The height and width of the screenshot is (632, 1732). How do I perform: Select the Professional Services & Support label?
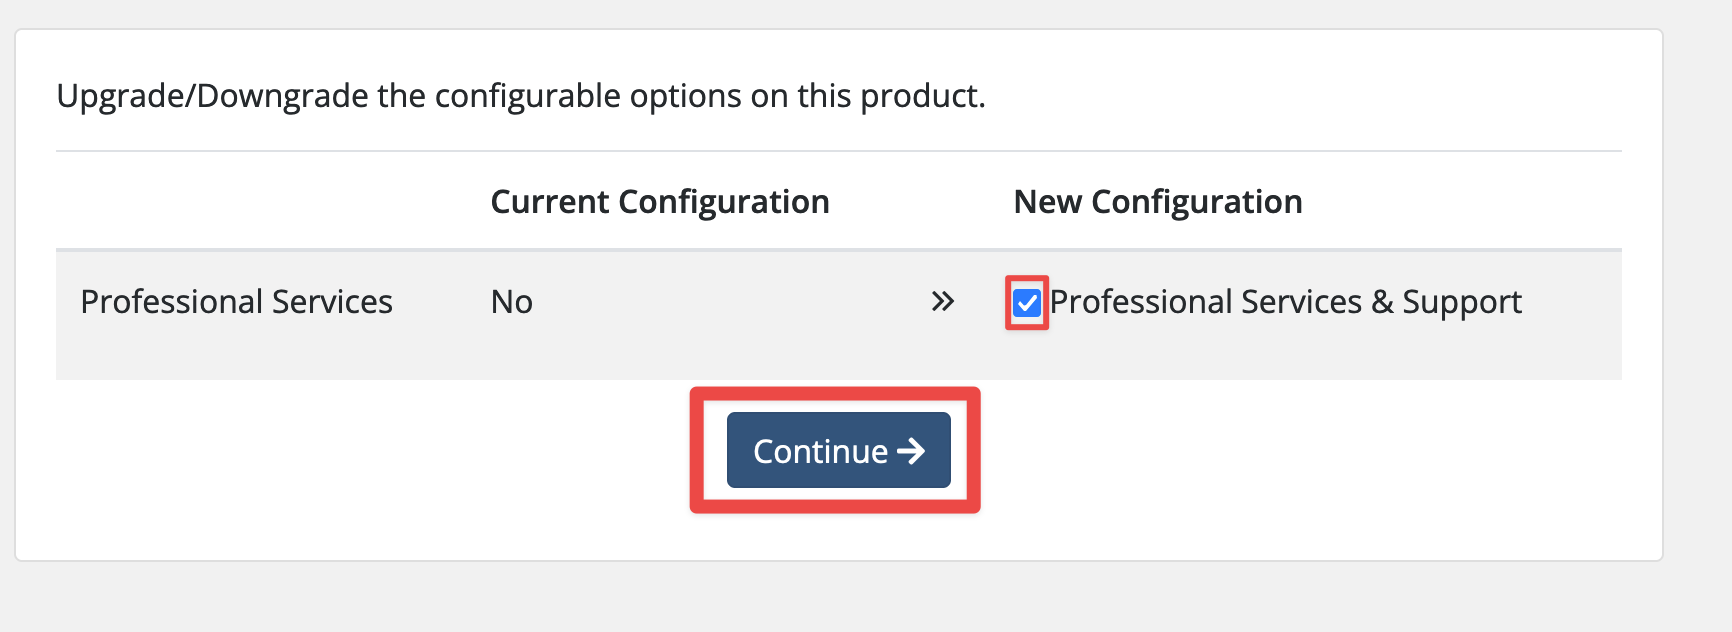1285,302
